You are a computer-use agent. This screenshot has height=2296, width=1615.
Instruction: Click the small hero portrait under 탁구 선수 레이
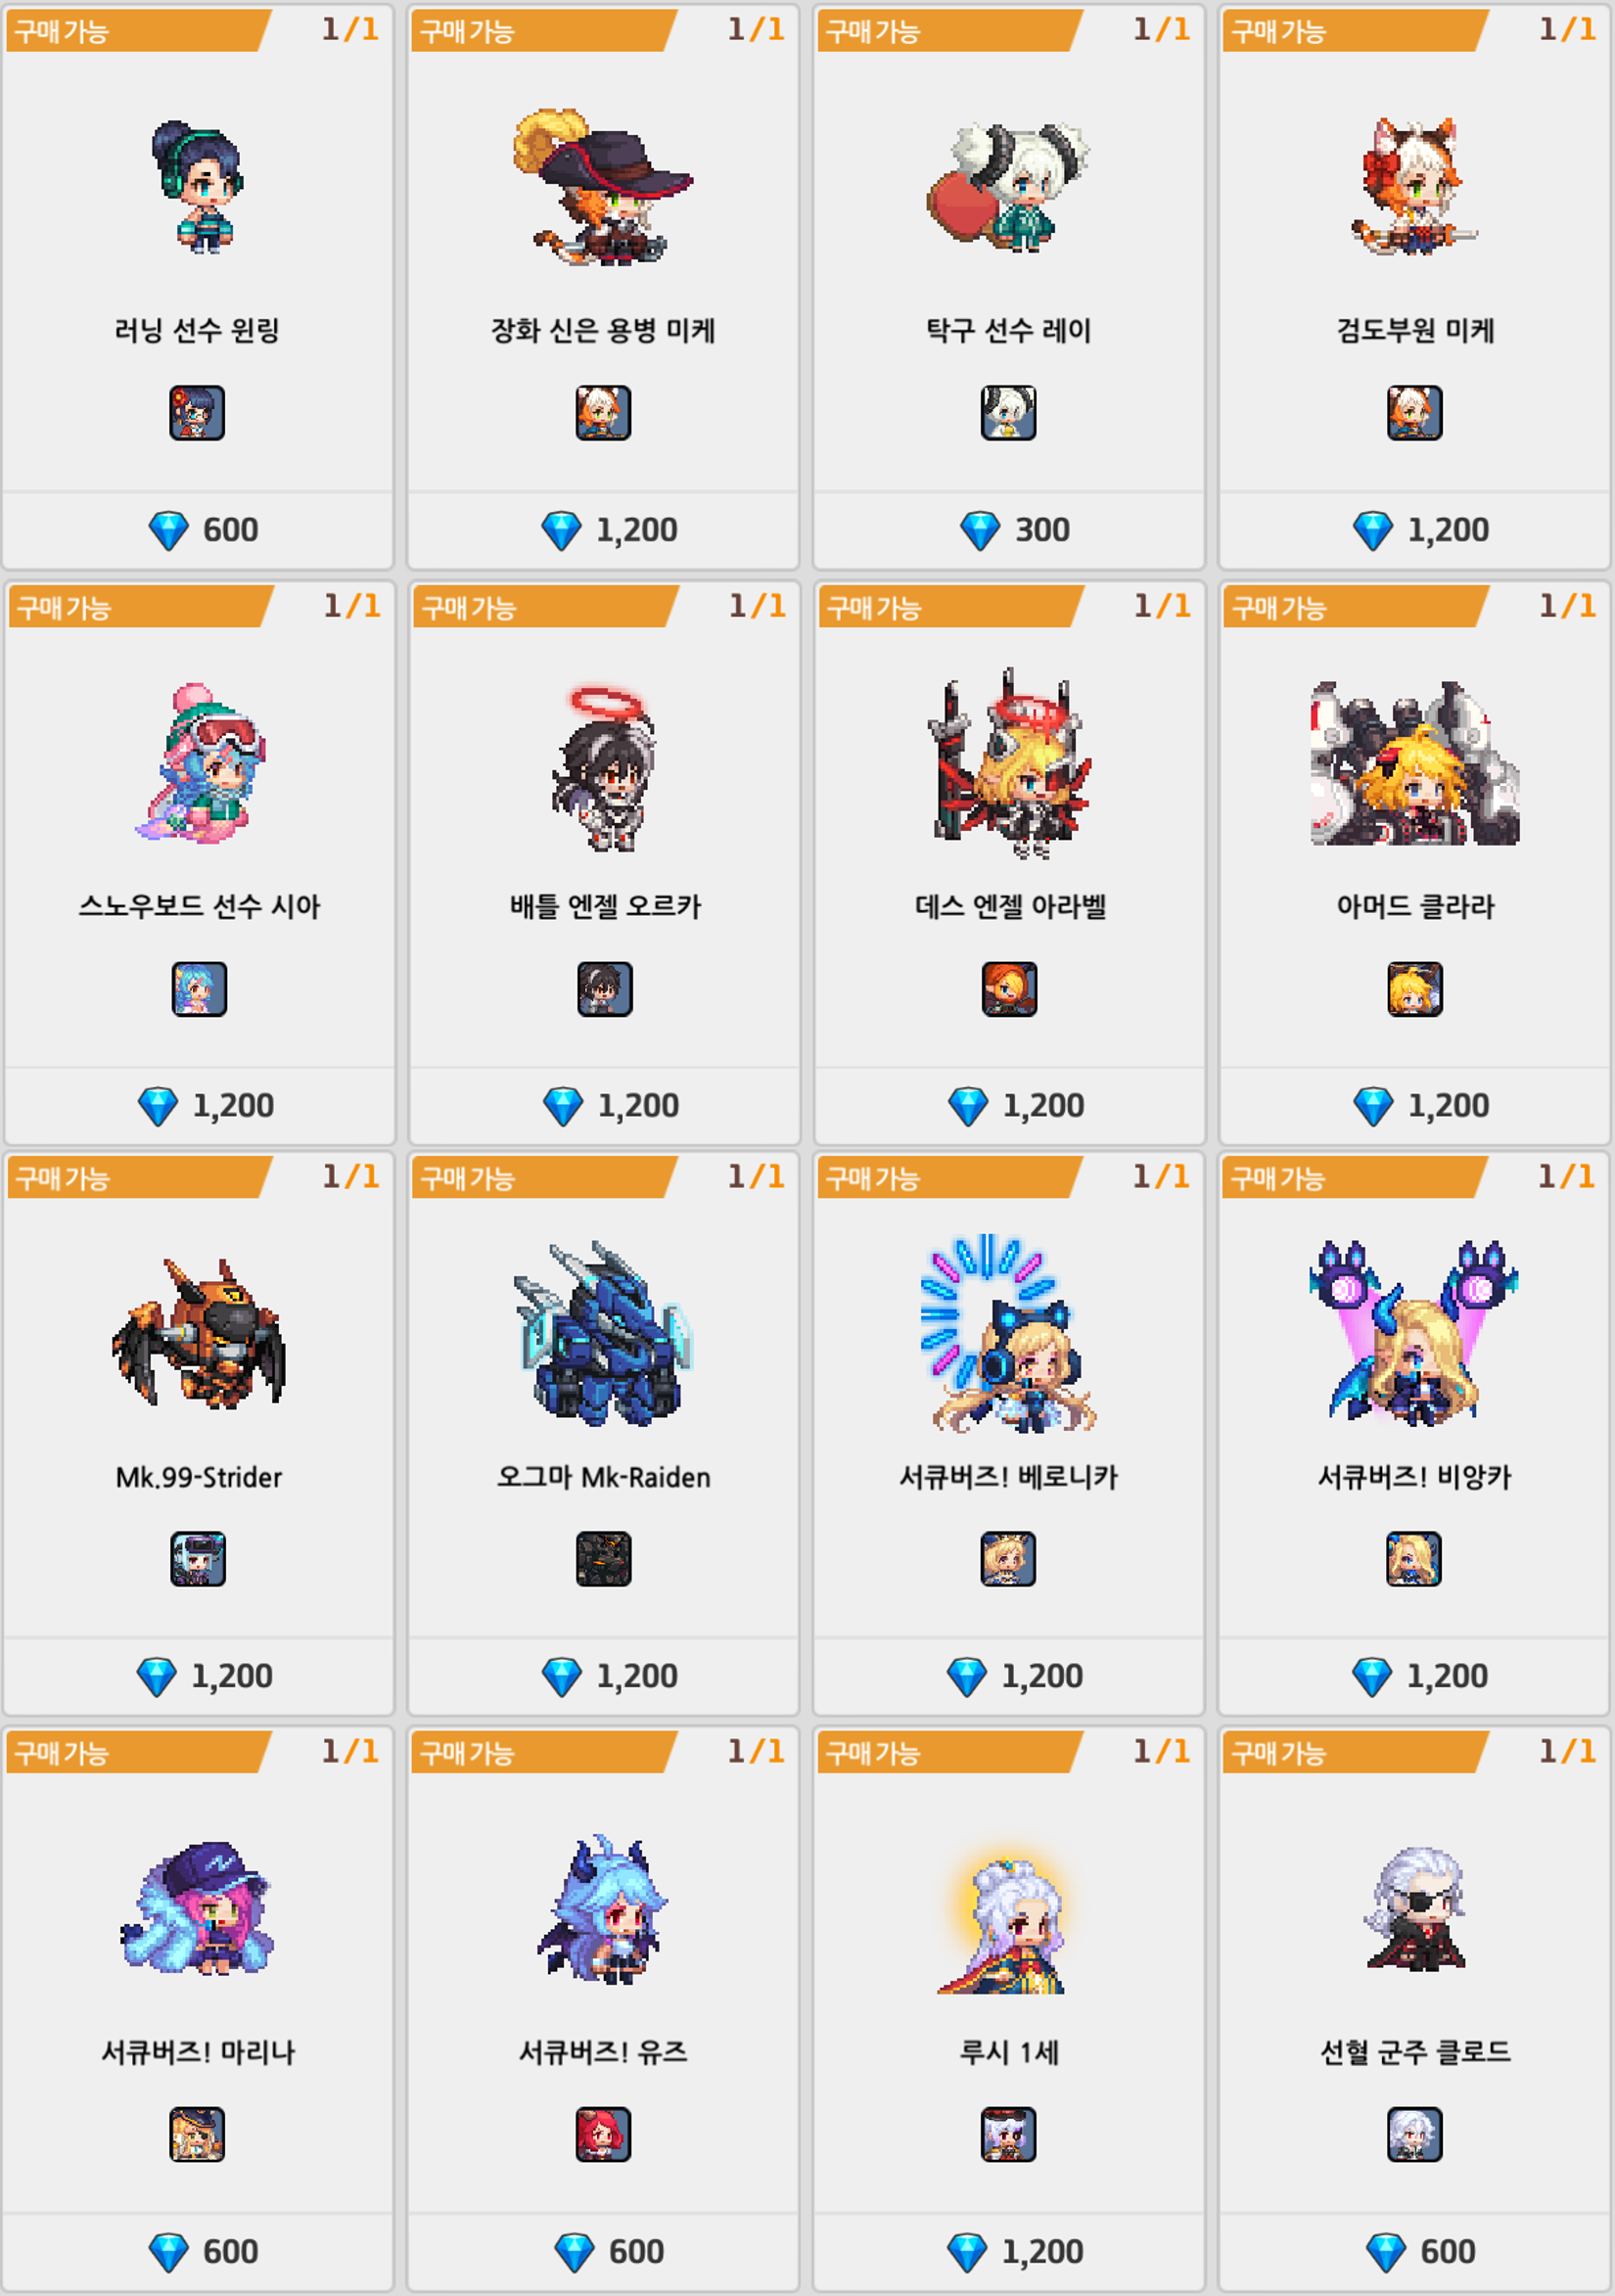click(1008, 413)
